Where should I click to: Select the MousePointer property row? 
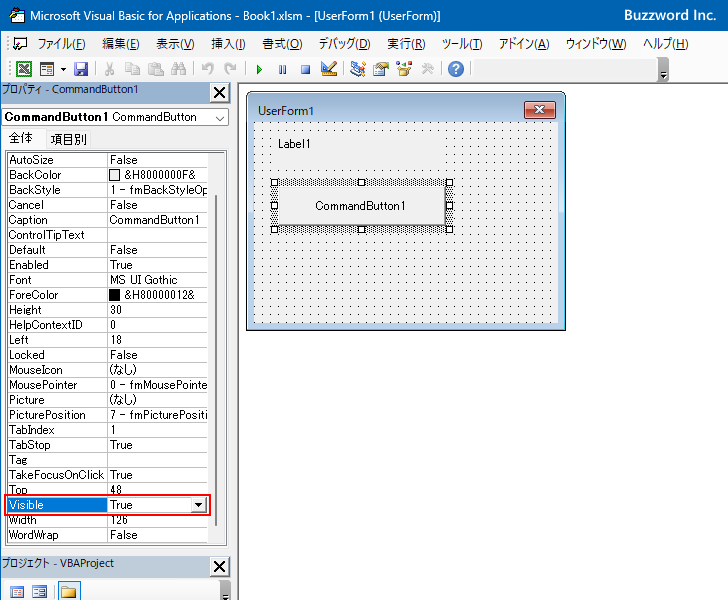(x=107, y=385)
